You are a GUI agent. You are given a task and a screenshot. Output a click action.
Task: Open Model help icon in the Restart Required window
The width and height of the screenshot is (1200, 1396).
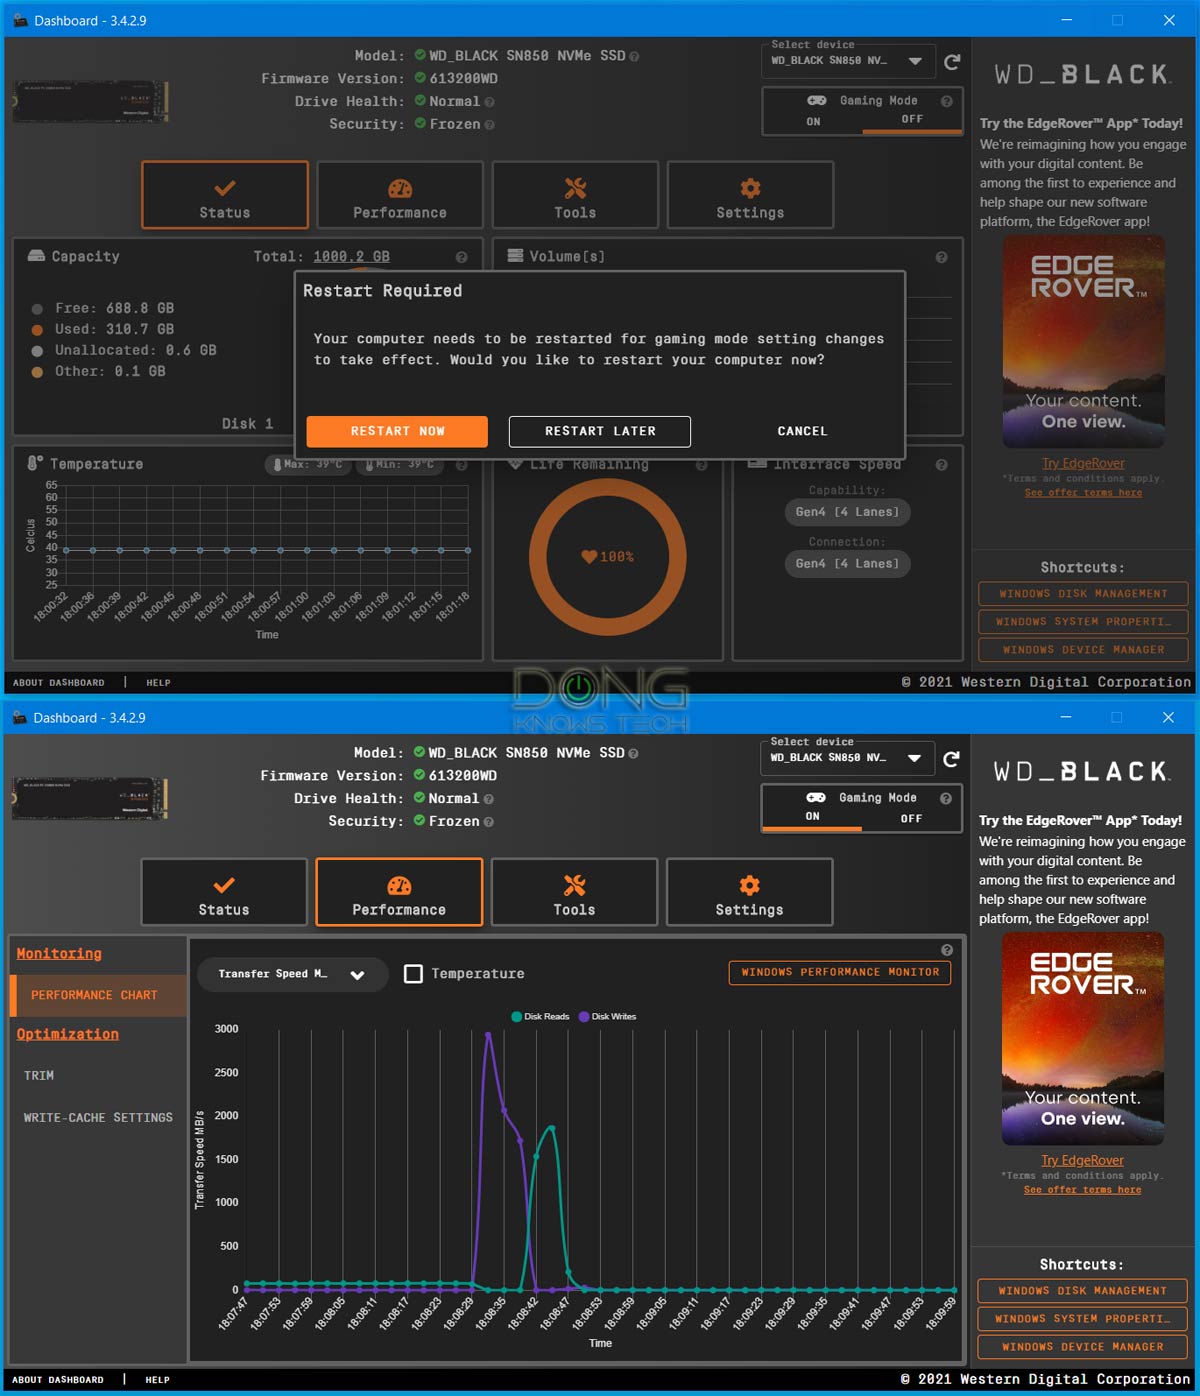tap(634, 56)
